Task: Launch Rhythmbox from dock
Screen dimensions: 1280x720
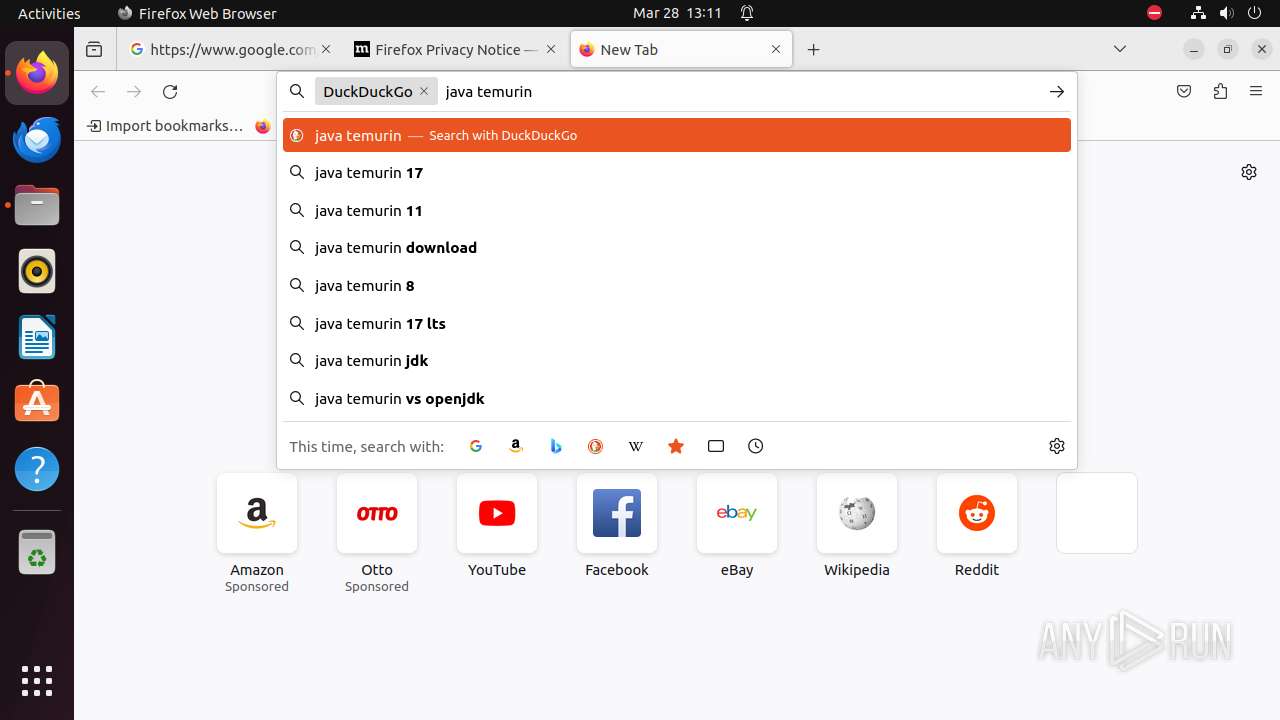Action: click(37, 271)
